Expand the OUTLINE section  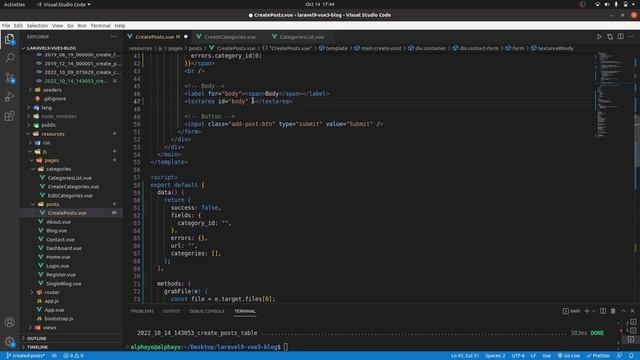[36, 338]
